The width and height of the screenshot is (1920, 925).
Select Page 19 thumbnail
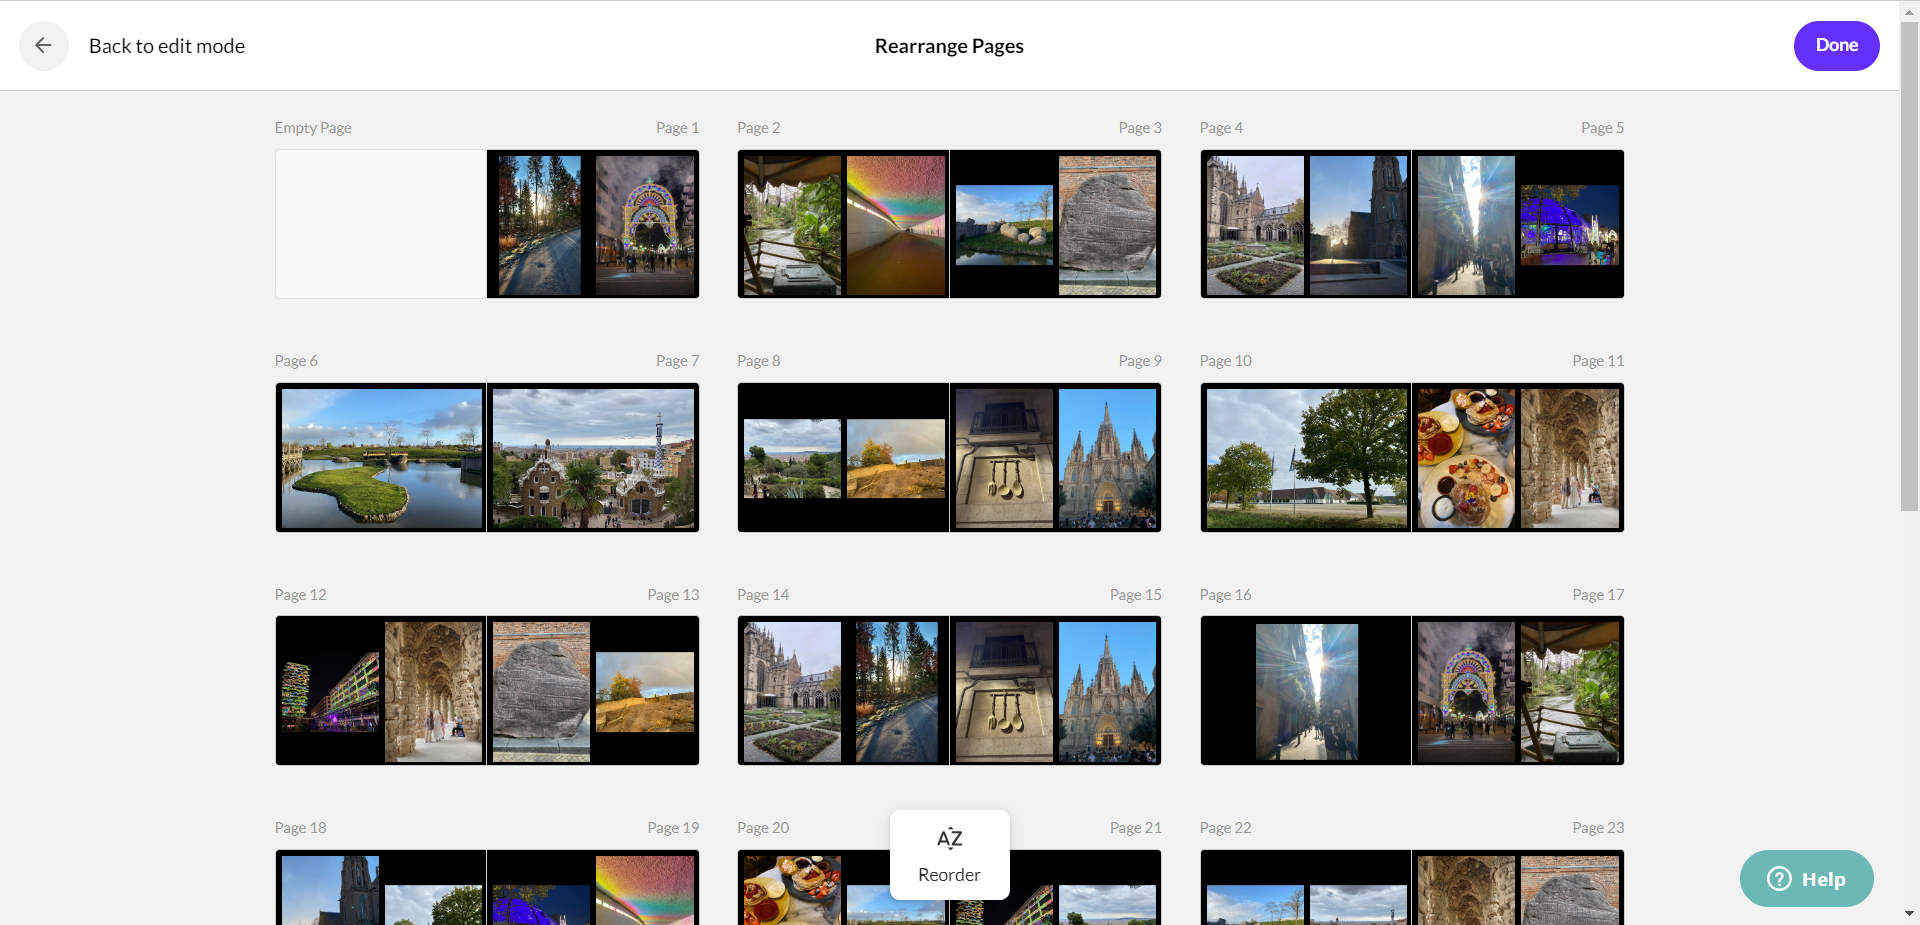coord(593,888)
